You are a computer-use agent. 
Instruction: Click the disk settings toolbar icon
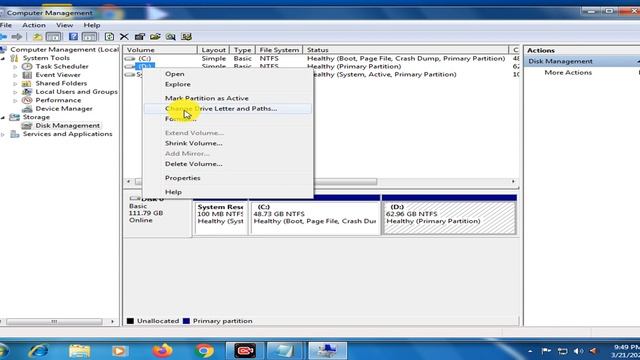[187, 37]
